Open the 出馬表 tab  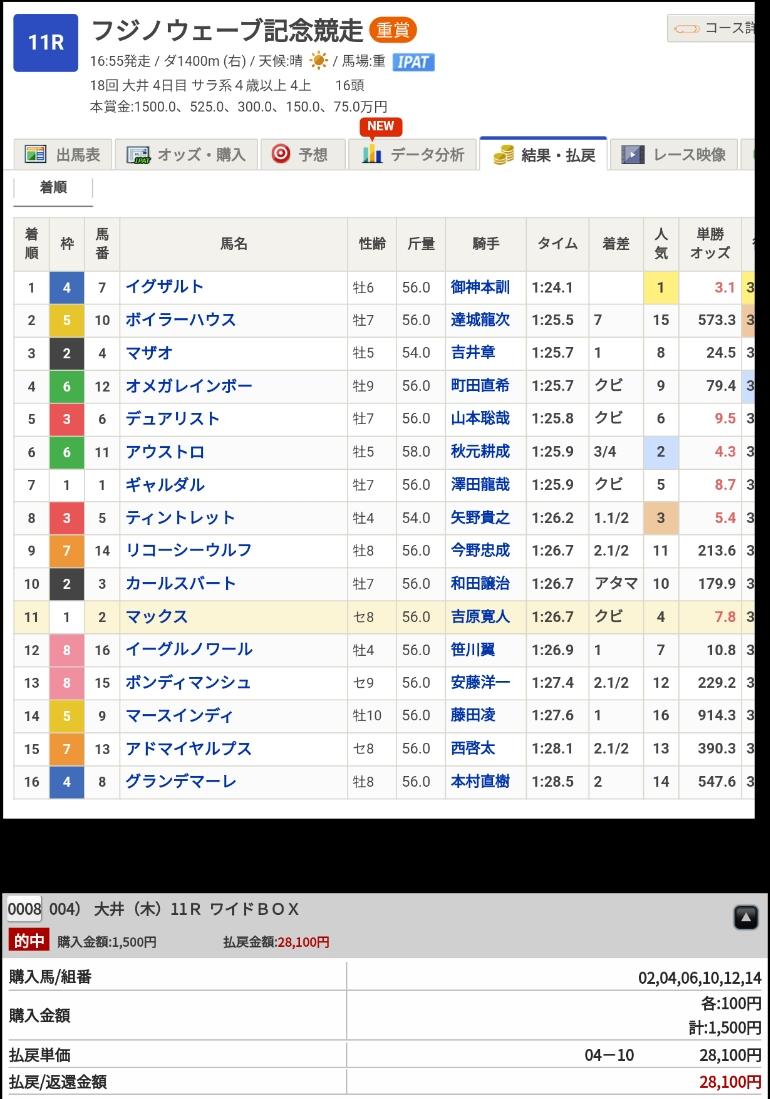64,154
